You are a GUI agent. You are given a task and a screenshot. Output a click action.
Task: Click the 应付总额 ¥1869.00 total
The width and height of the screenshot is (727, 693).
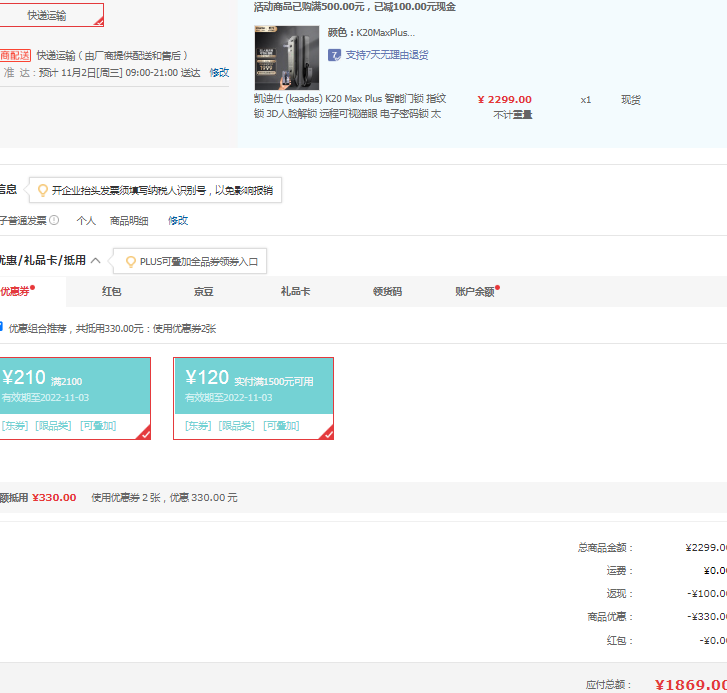pos(690,685)
